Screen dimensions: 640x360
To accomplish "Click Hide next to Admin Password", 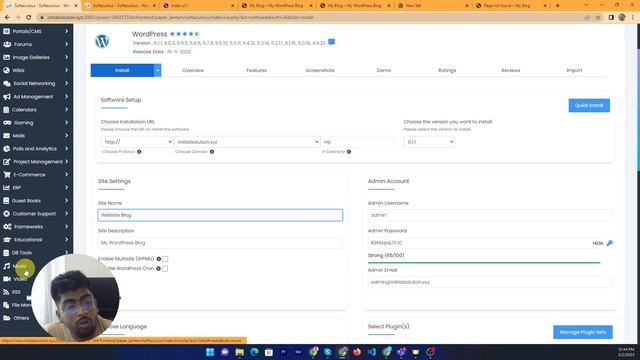I will point(598,243).
